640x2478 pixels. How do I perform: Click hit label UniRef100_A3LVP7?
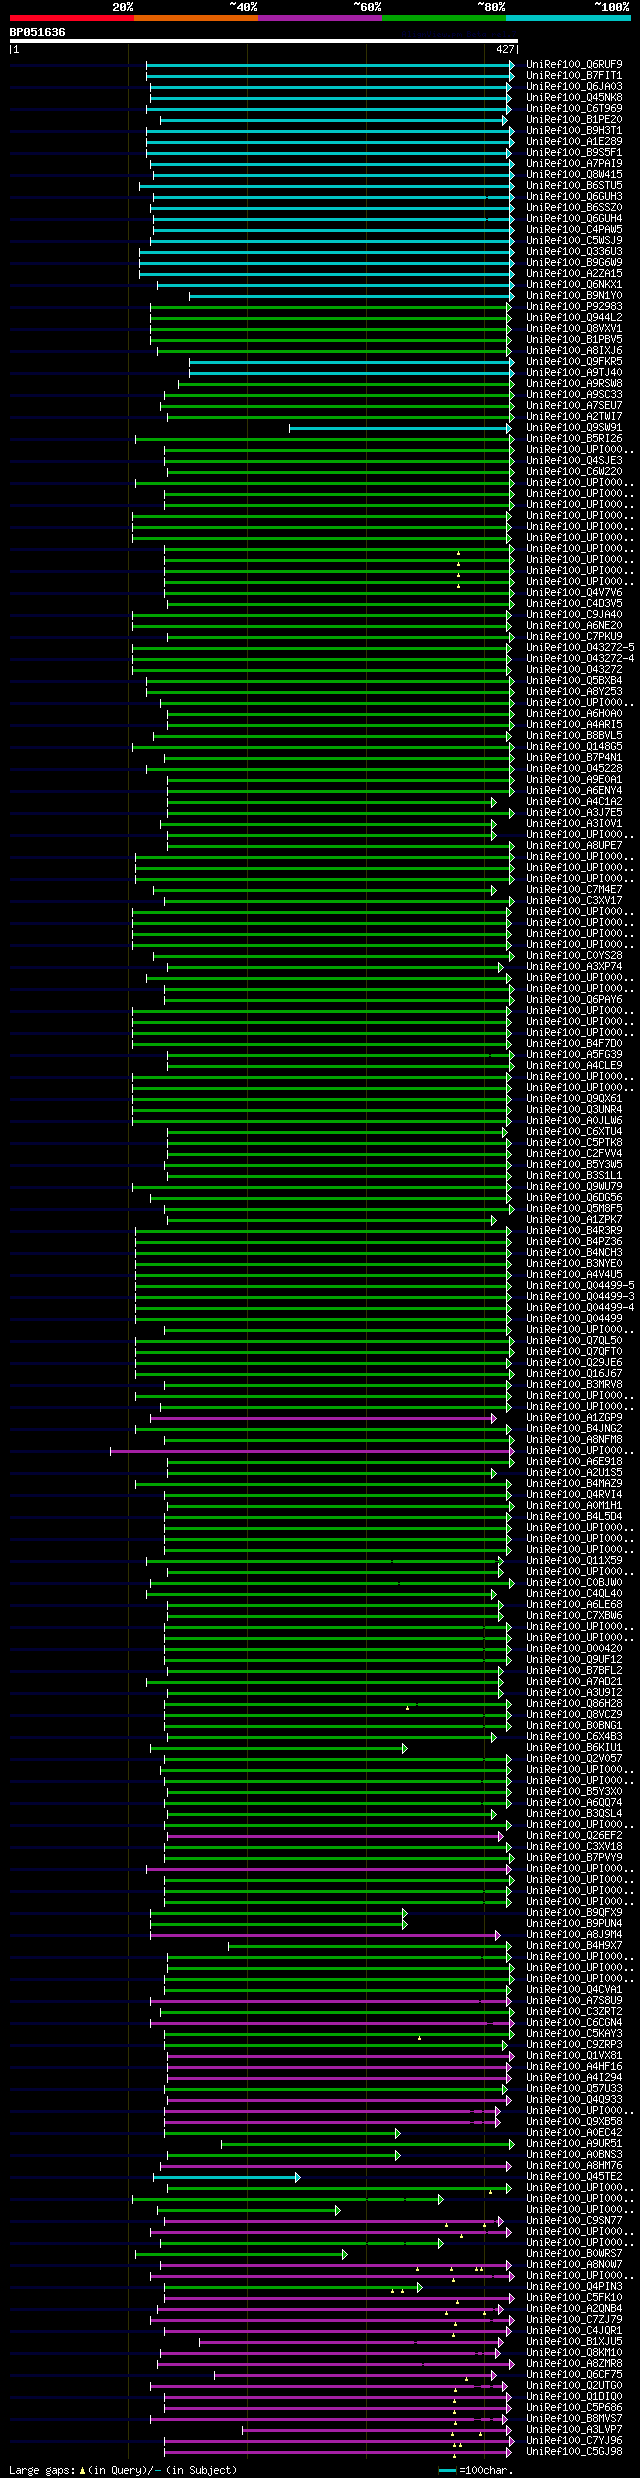(x=574, y=2429)
